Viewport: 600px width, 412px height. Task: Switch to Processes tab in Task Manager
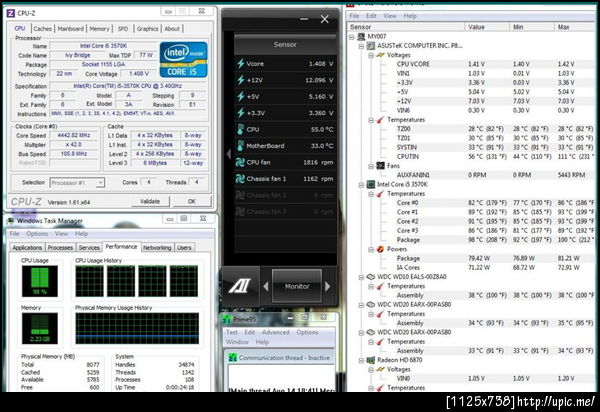click(x=60, y=248)
